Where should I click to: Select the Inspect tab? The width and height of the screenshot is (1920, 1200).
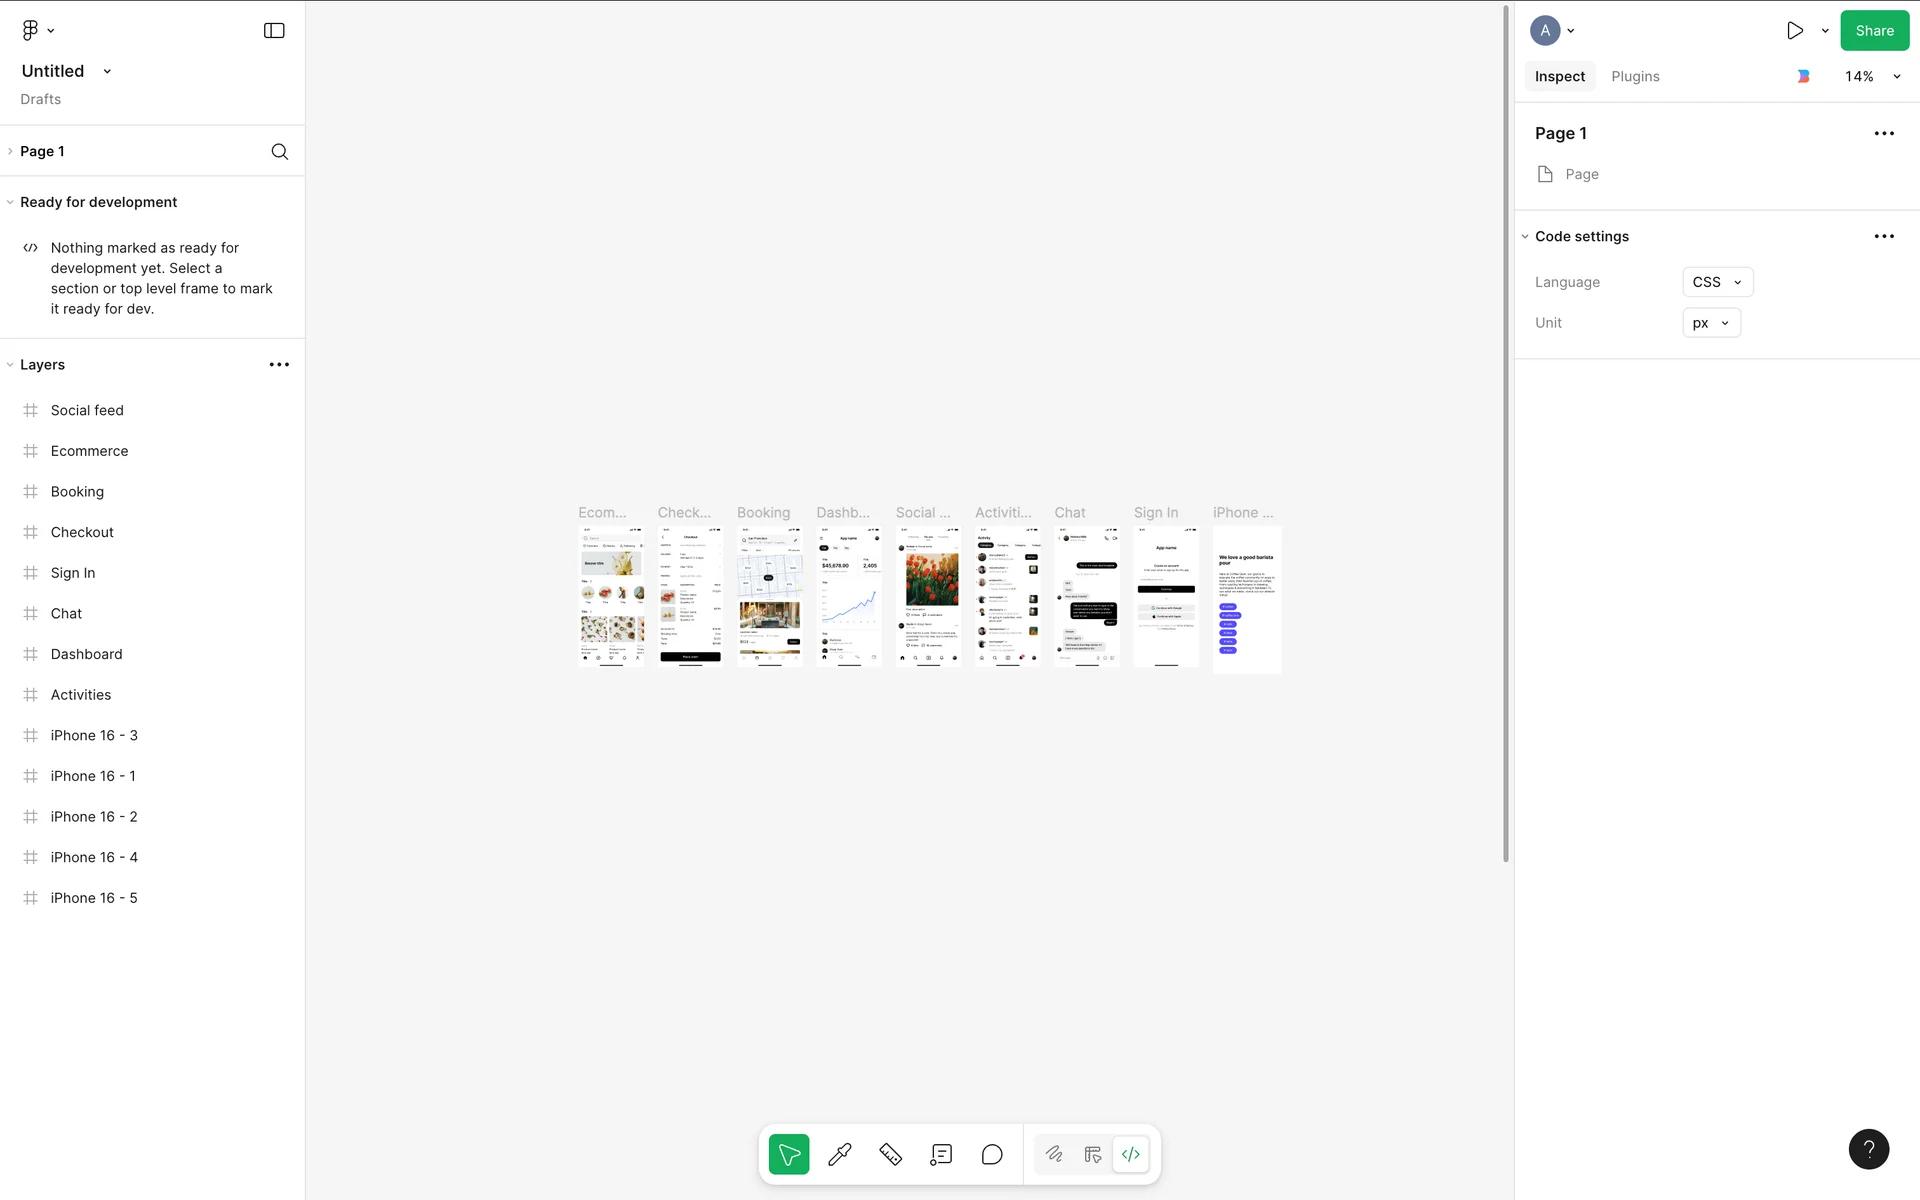point(1559,77)
